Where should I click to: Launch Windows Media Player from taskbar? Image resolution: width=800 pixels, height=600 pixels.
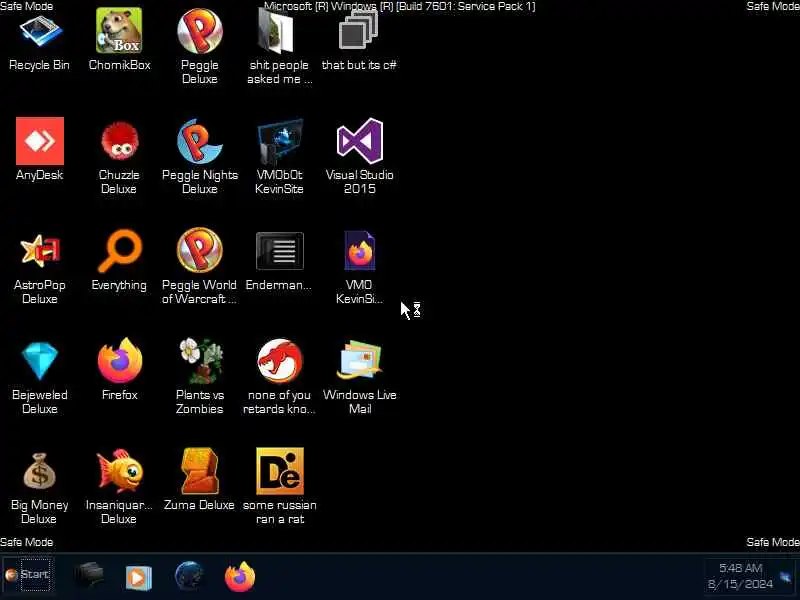pyautogui.click(x=139, y=578)
